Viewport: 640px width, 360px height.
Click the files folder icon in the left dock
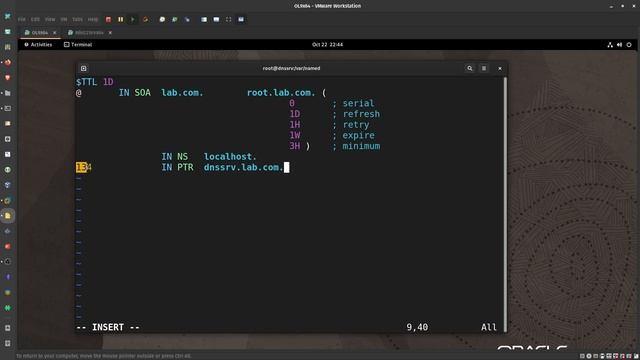tap(8, 93)
